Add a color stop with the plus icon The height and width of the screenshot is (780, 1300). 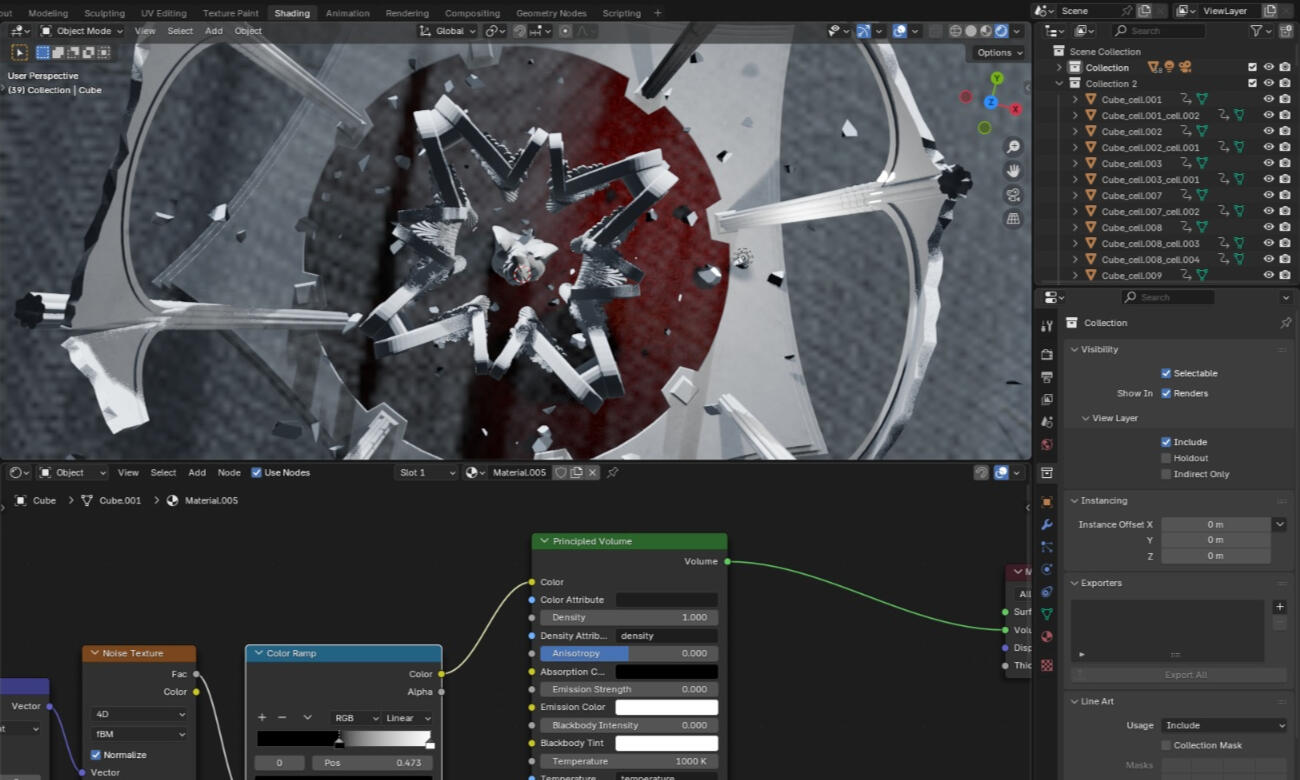click(x=262, y=717)
